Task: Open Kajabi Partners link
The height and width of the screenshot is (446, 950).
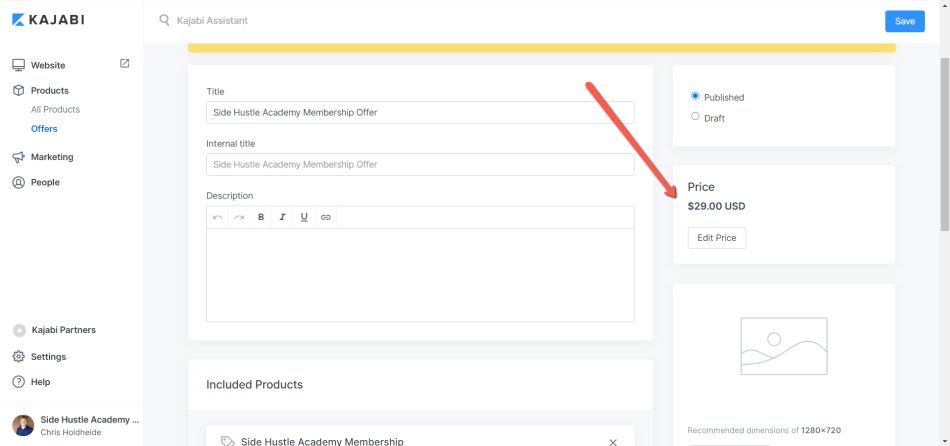Action: [64, 330]
